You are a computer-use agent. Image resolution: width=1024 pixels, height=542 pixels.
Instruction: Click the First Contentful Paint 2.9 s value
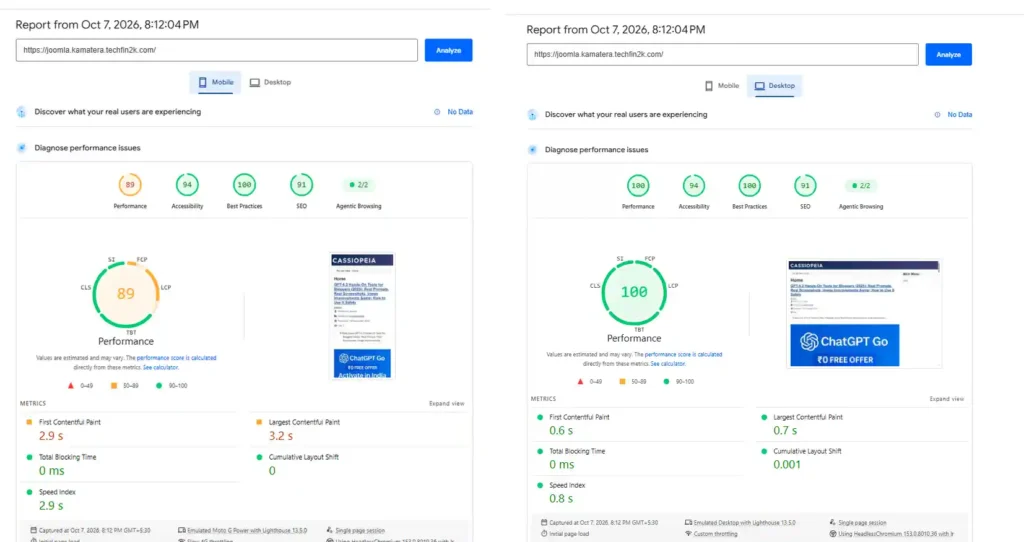(x=51, y=436)
